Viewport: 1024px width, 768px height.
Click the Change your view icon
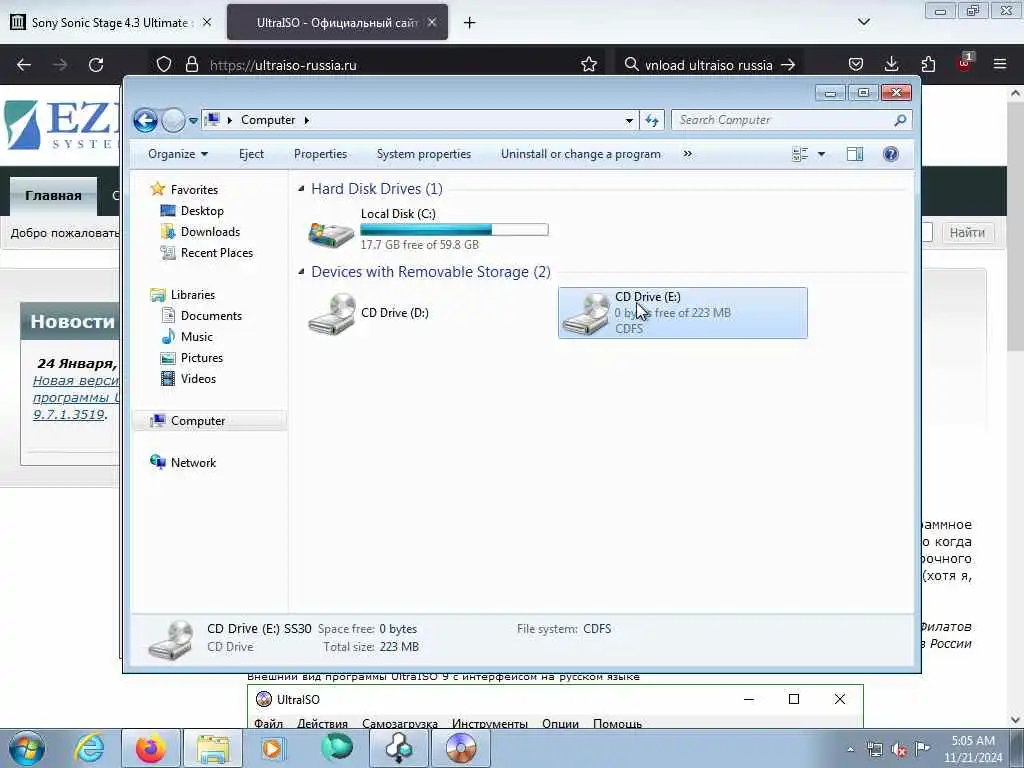[800, 154]
